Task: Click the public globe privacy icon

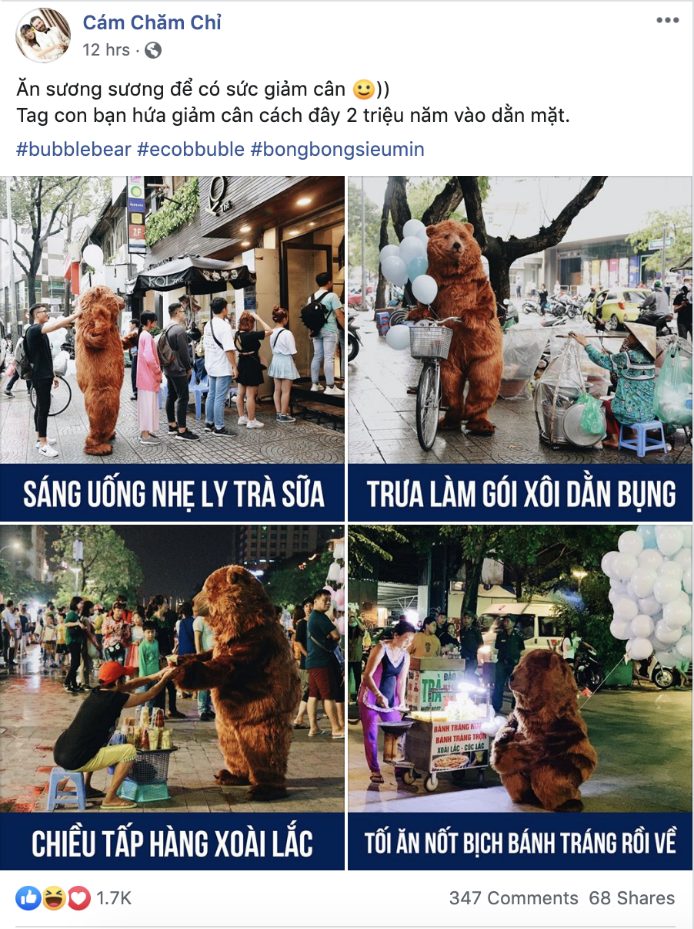Action: click(153, 50)
